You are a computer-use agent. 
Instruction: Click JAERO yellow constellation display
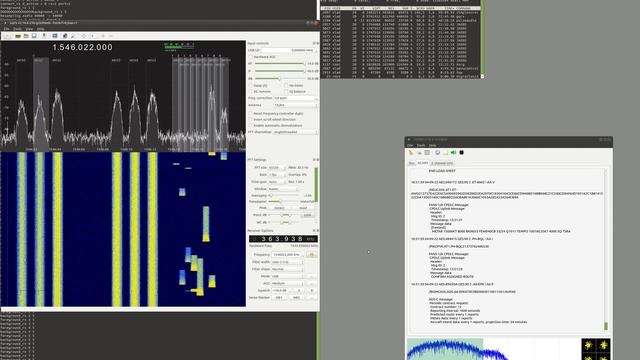[x=596, y=349]
